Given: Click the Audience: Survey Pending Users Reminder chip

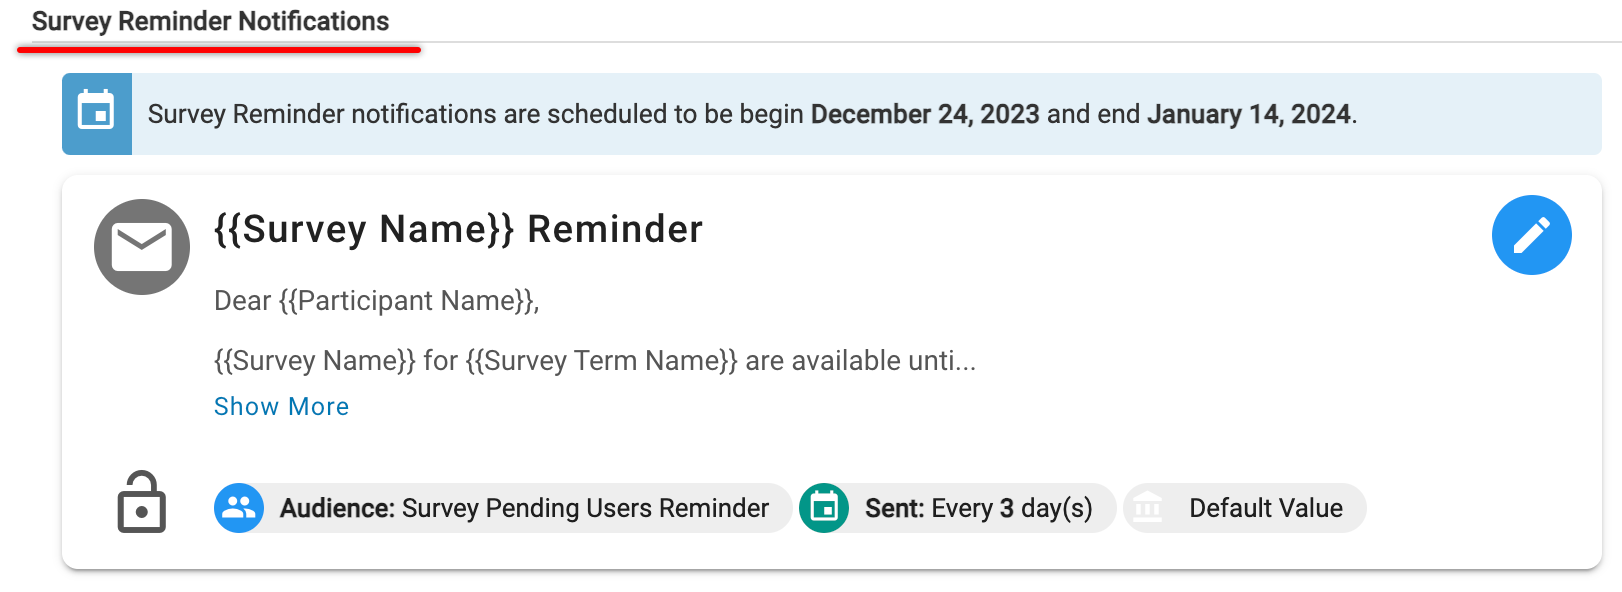Looking at the screenshot, I should pos(524,508).
